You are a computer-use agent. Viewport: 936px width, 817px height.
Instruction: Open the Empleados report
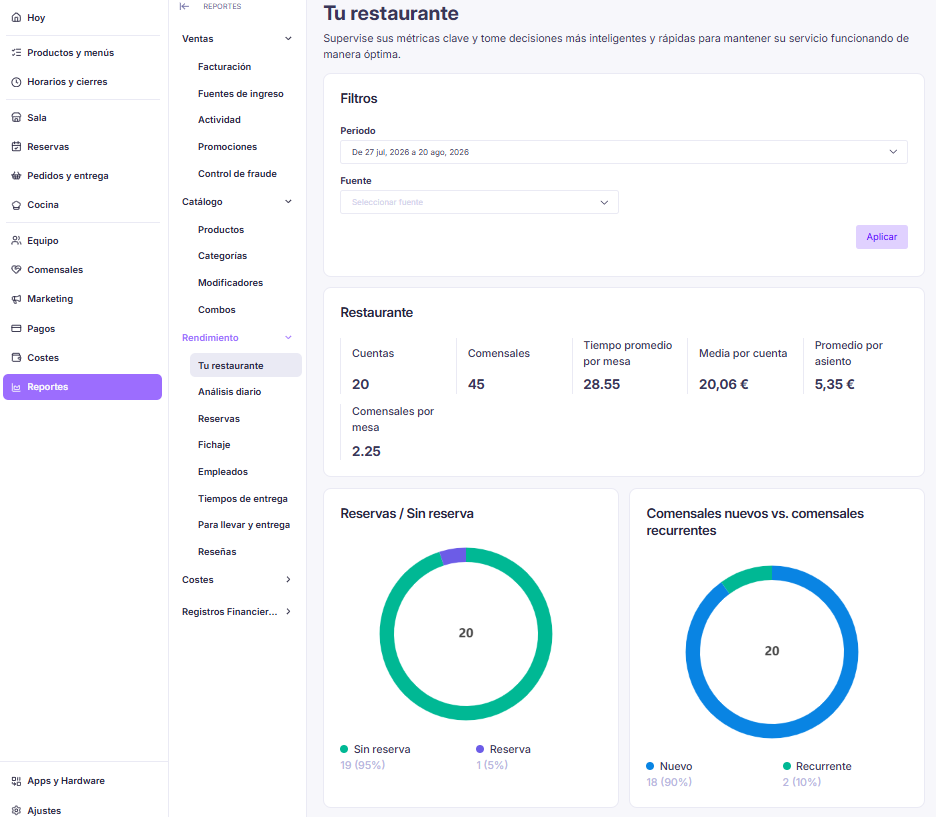point(223,472)
